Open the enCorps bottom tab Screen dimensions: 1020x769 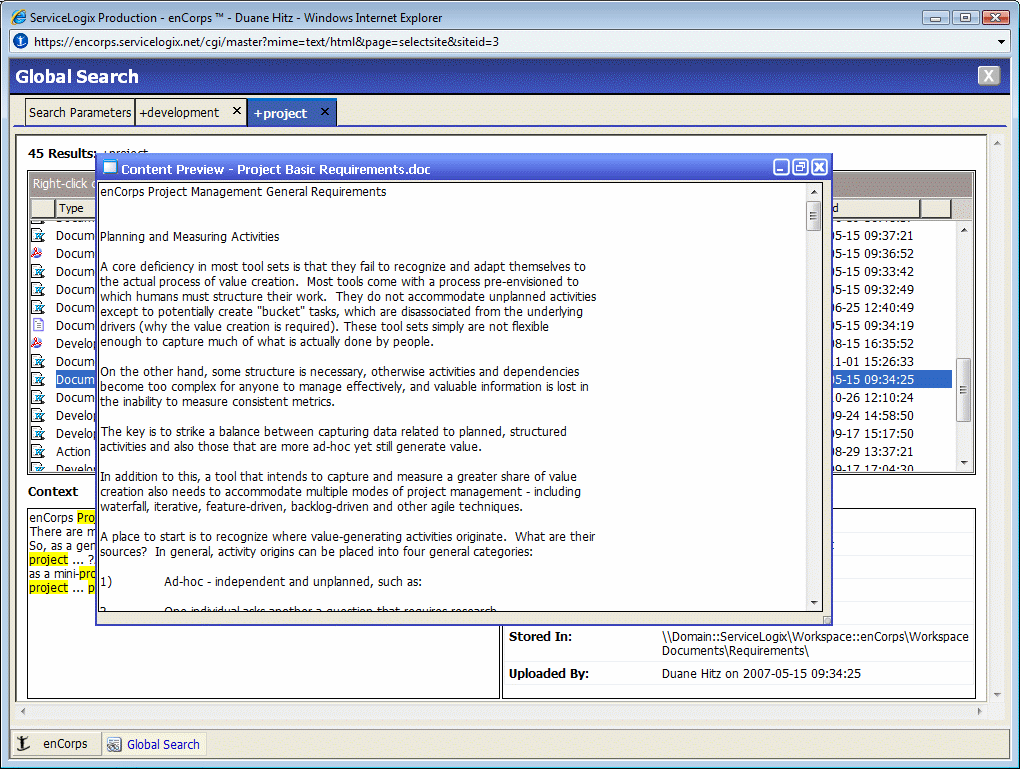[56, 744]
